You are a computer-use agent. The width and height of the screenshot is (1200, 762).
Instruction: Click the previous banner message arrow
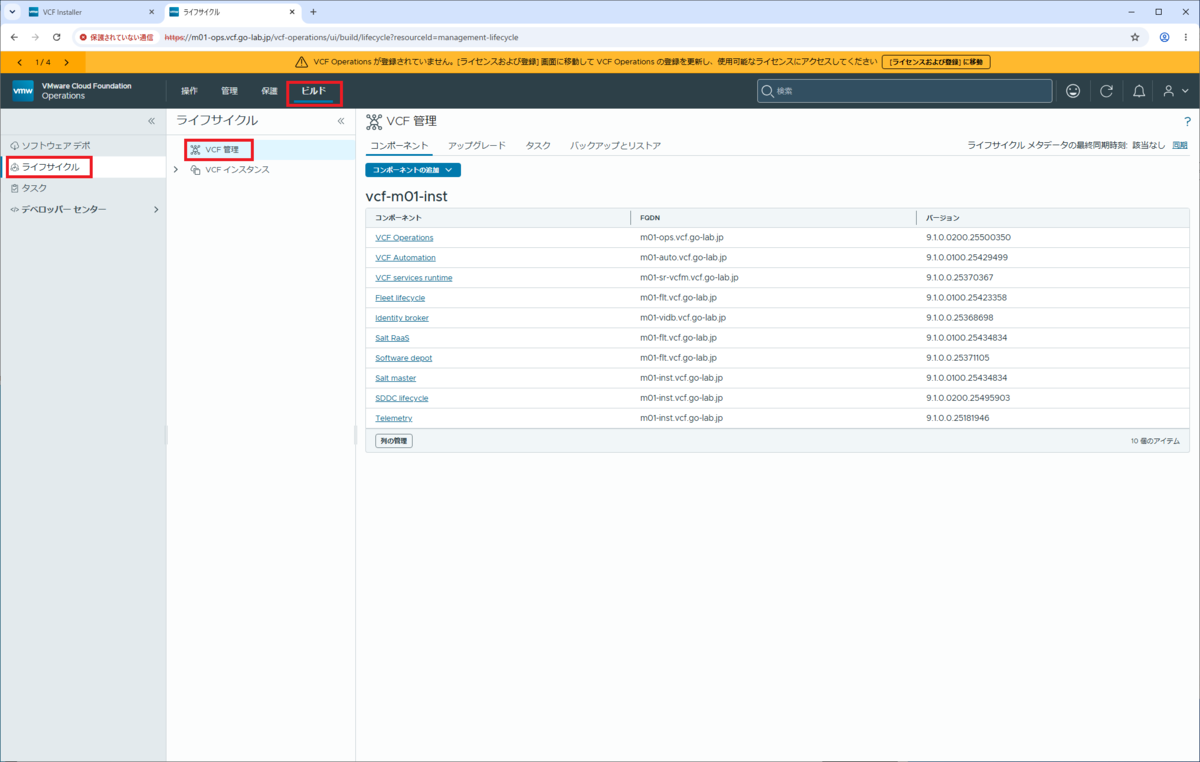coord(18,62)
